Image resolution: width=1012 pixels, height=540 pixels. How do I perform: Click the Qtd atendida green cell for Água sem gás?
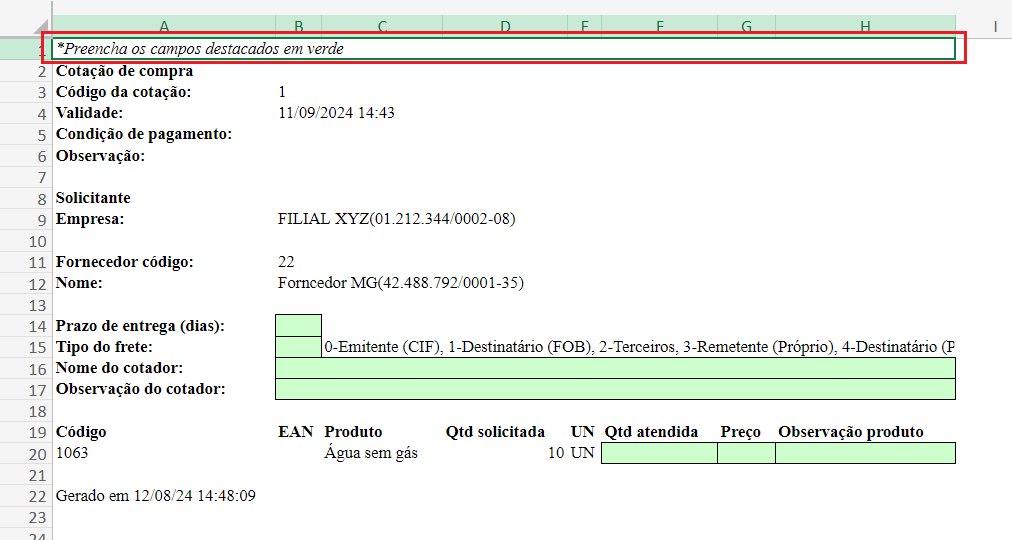pos(659,453)
